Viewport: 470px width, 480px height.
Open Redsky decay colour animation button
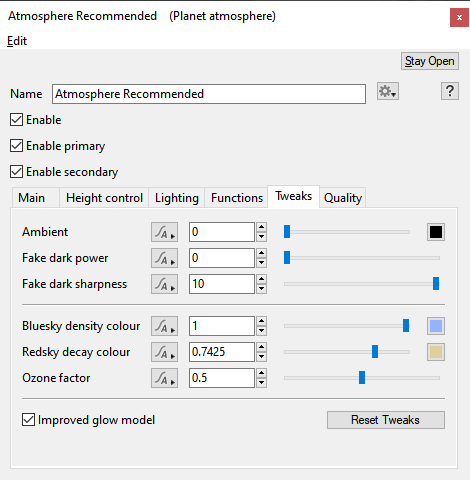point(164,352)
